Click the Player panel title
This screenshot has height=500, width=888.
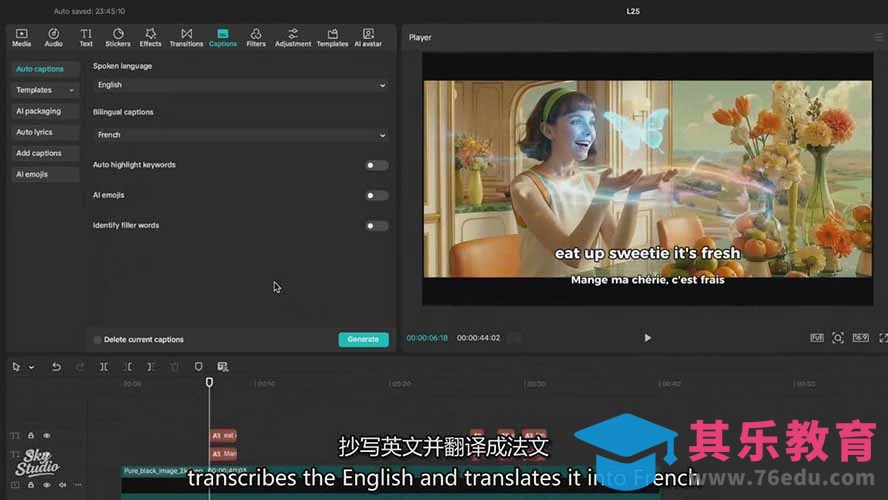click(420, 37)
